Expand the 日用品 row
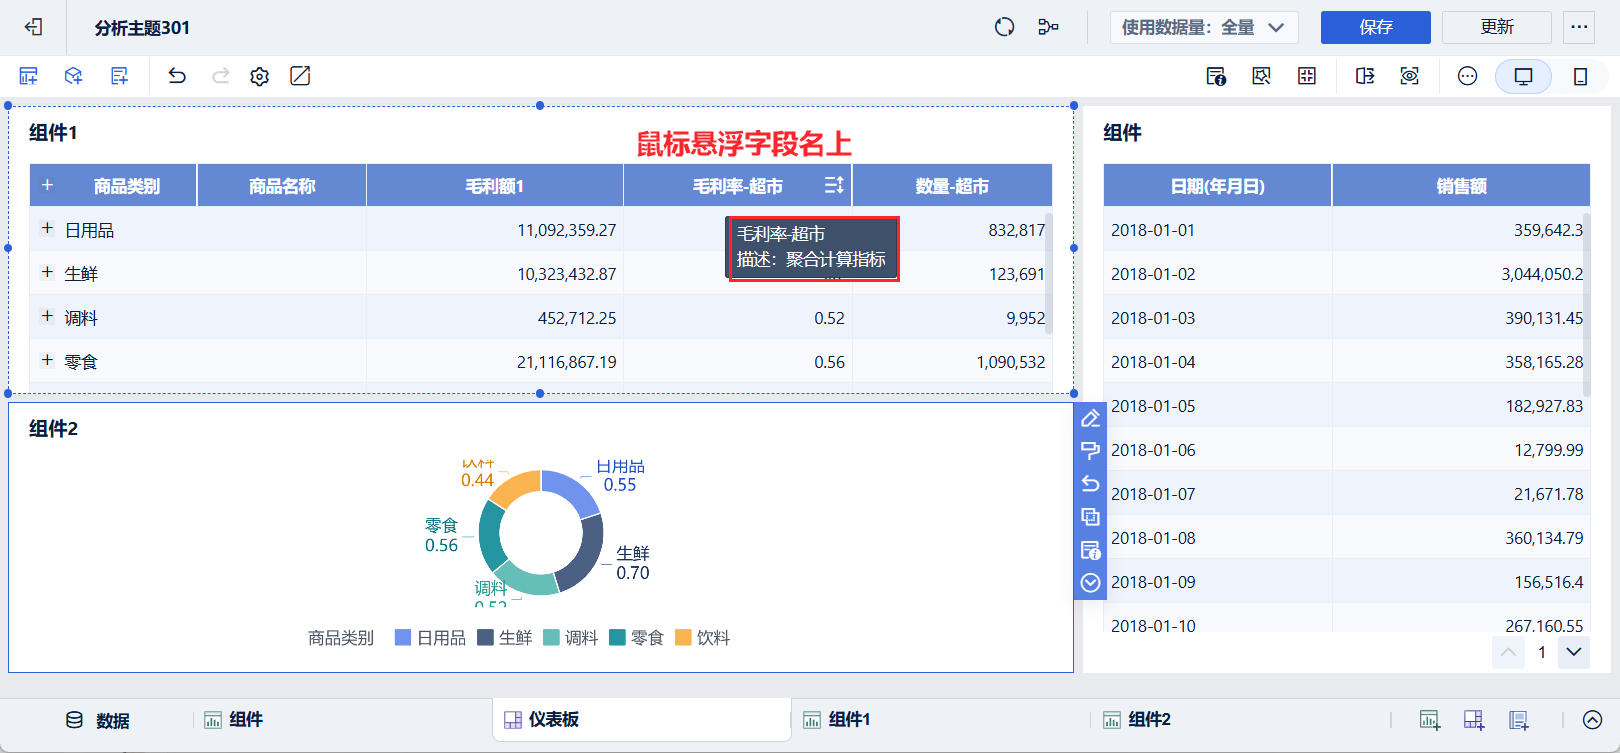 tap(47, 229)
